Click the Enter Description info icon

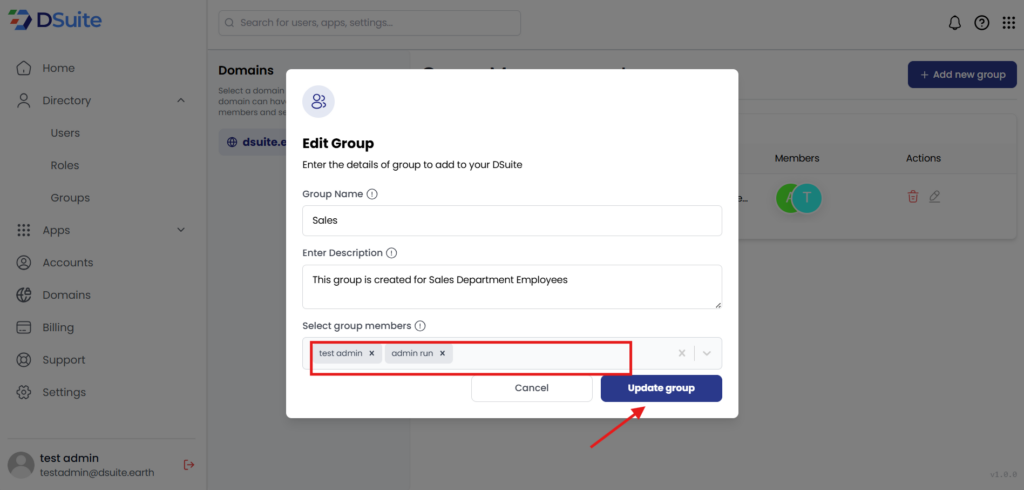[x=391, y=253]
